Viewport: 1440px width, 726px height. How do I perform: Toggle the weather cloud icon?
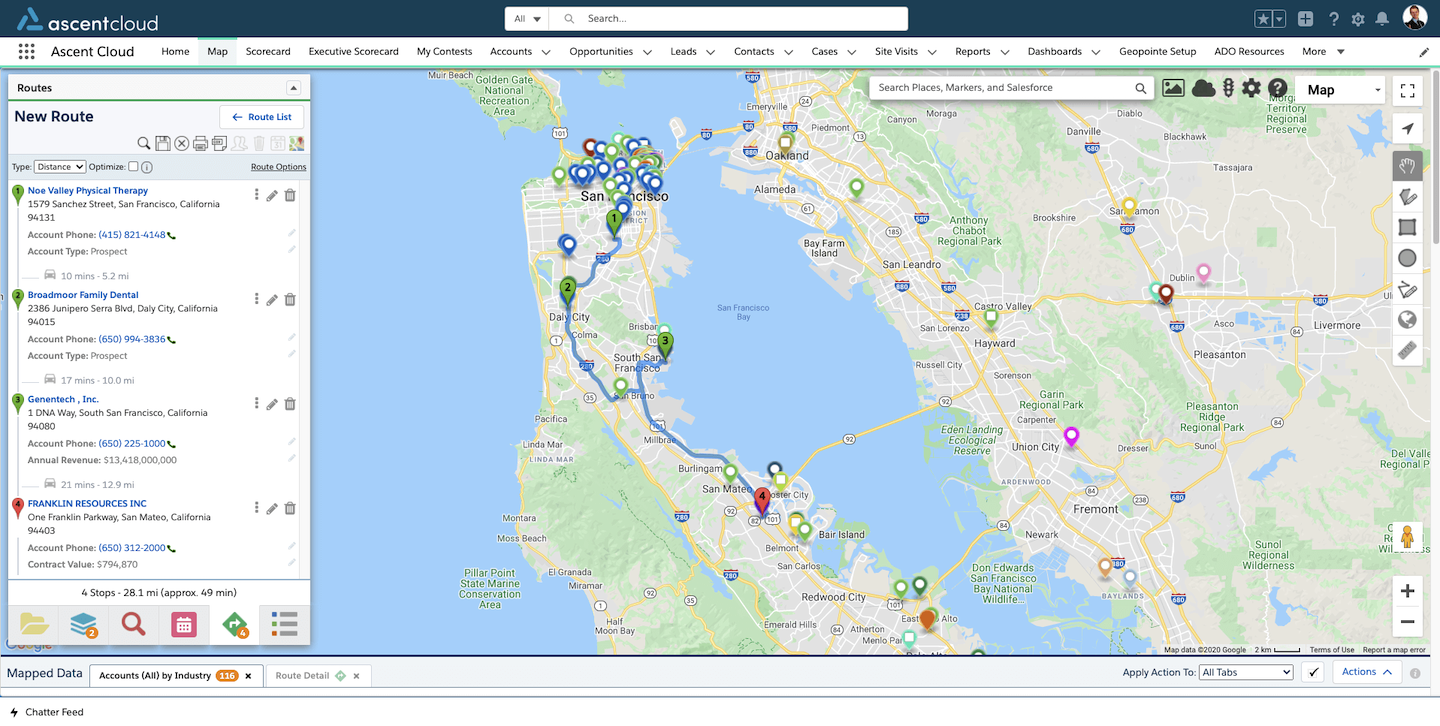click(x=1203, y=88)
